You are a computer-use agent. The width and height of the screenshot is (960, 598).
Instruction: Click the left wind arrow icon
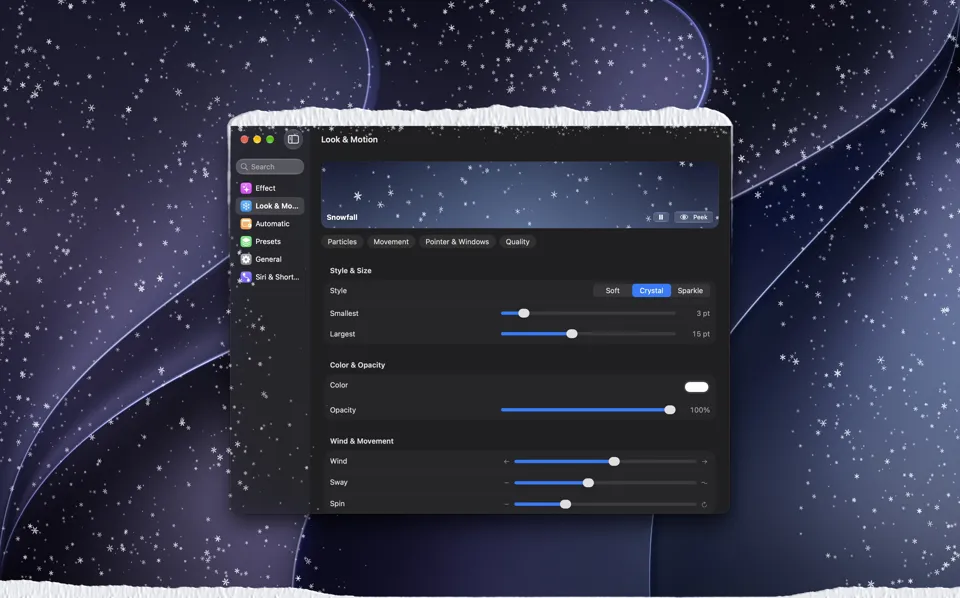(x=506, y=462)
